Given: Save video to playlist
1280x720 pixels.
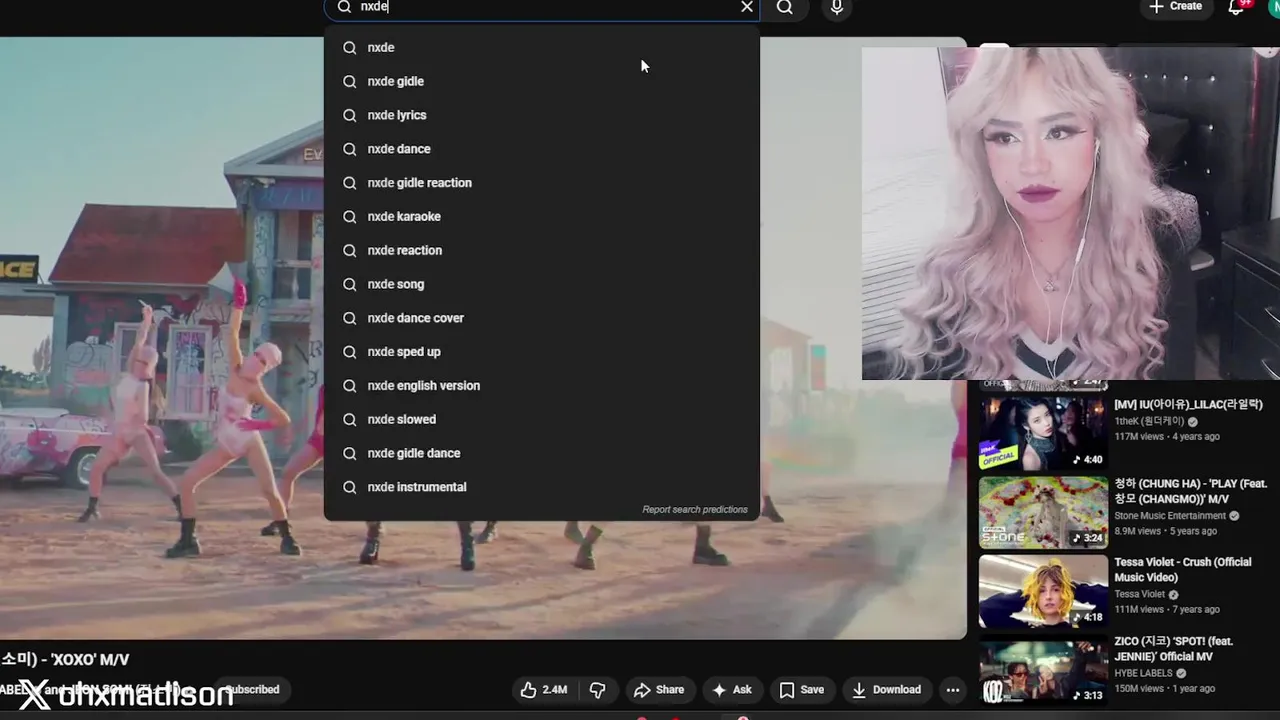Looking at the screenshot, I should [801, 690].
